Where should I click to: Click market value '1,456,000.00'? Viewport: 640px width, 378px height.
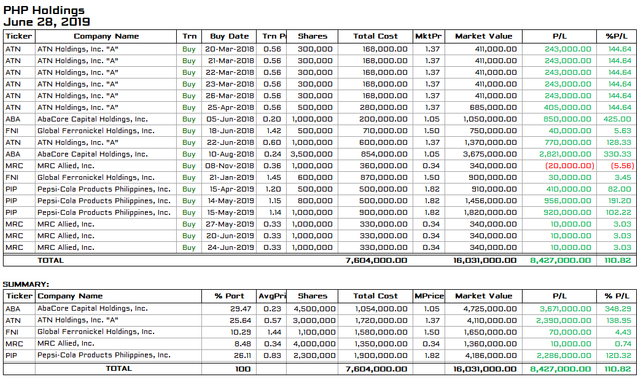click(x=490, y=201)
